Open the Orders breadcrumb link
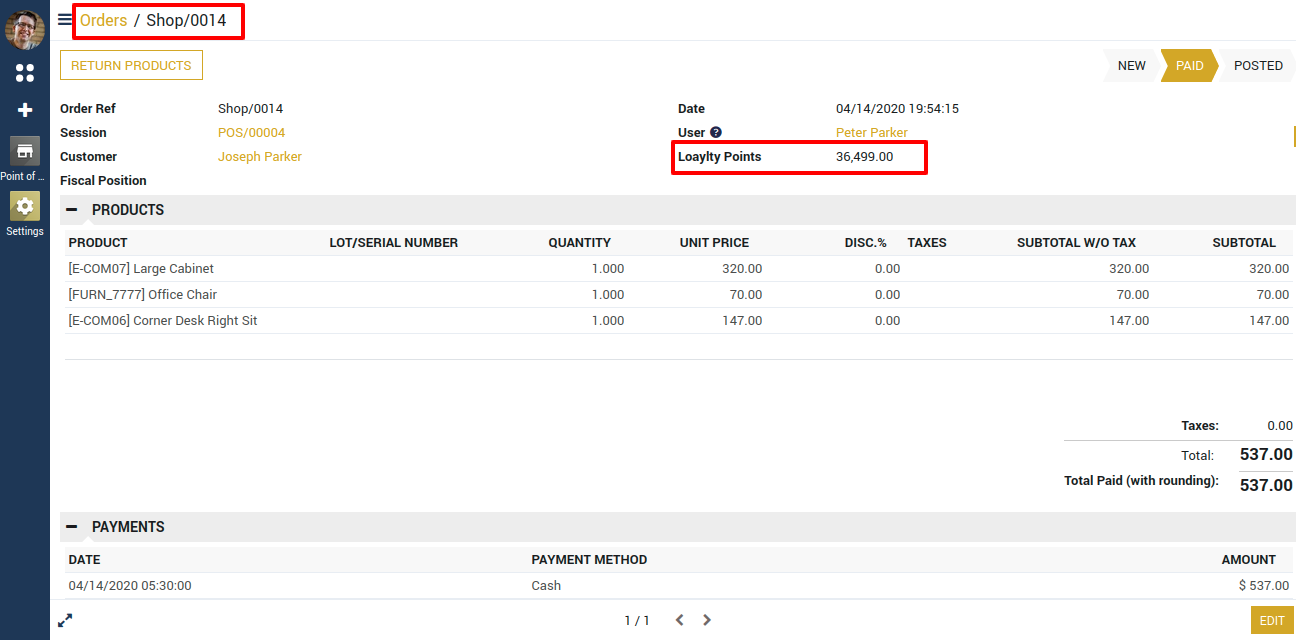The width and height of the screenshot is (1296, 640). [x=103, y=20]
